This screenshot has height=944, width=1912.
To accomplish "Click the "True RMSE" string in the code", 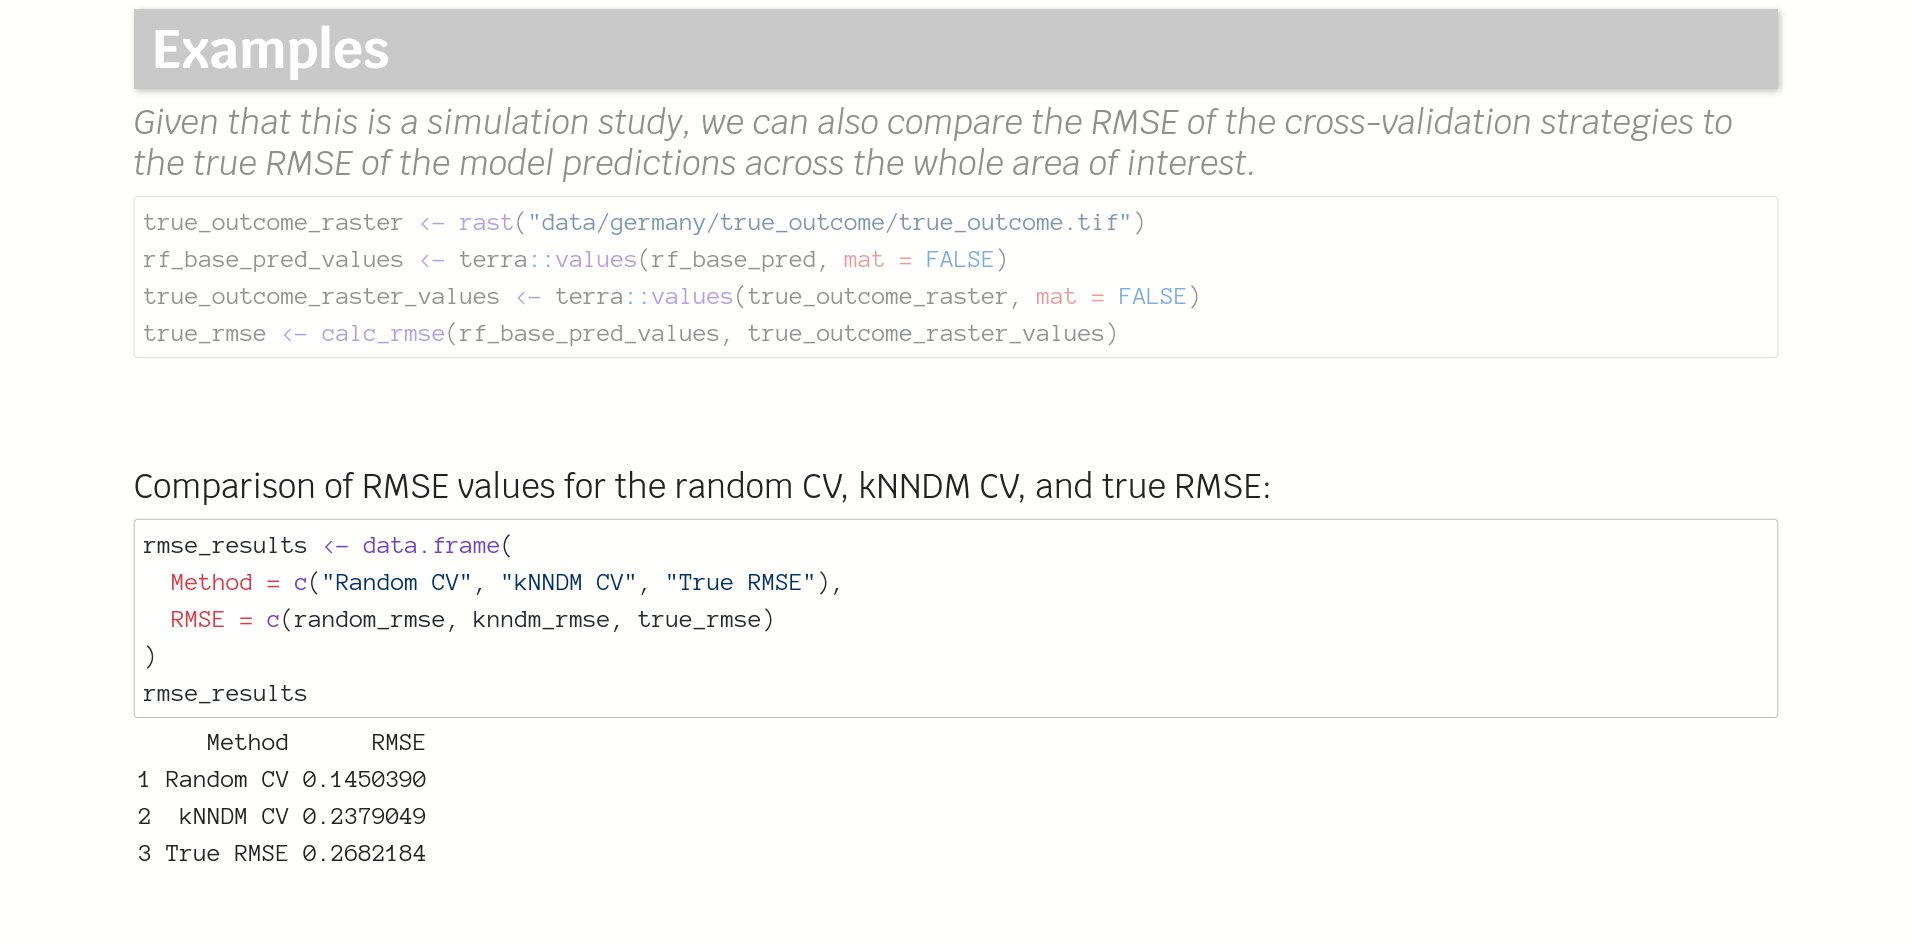I will coord(740,582).
